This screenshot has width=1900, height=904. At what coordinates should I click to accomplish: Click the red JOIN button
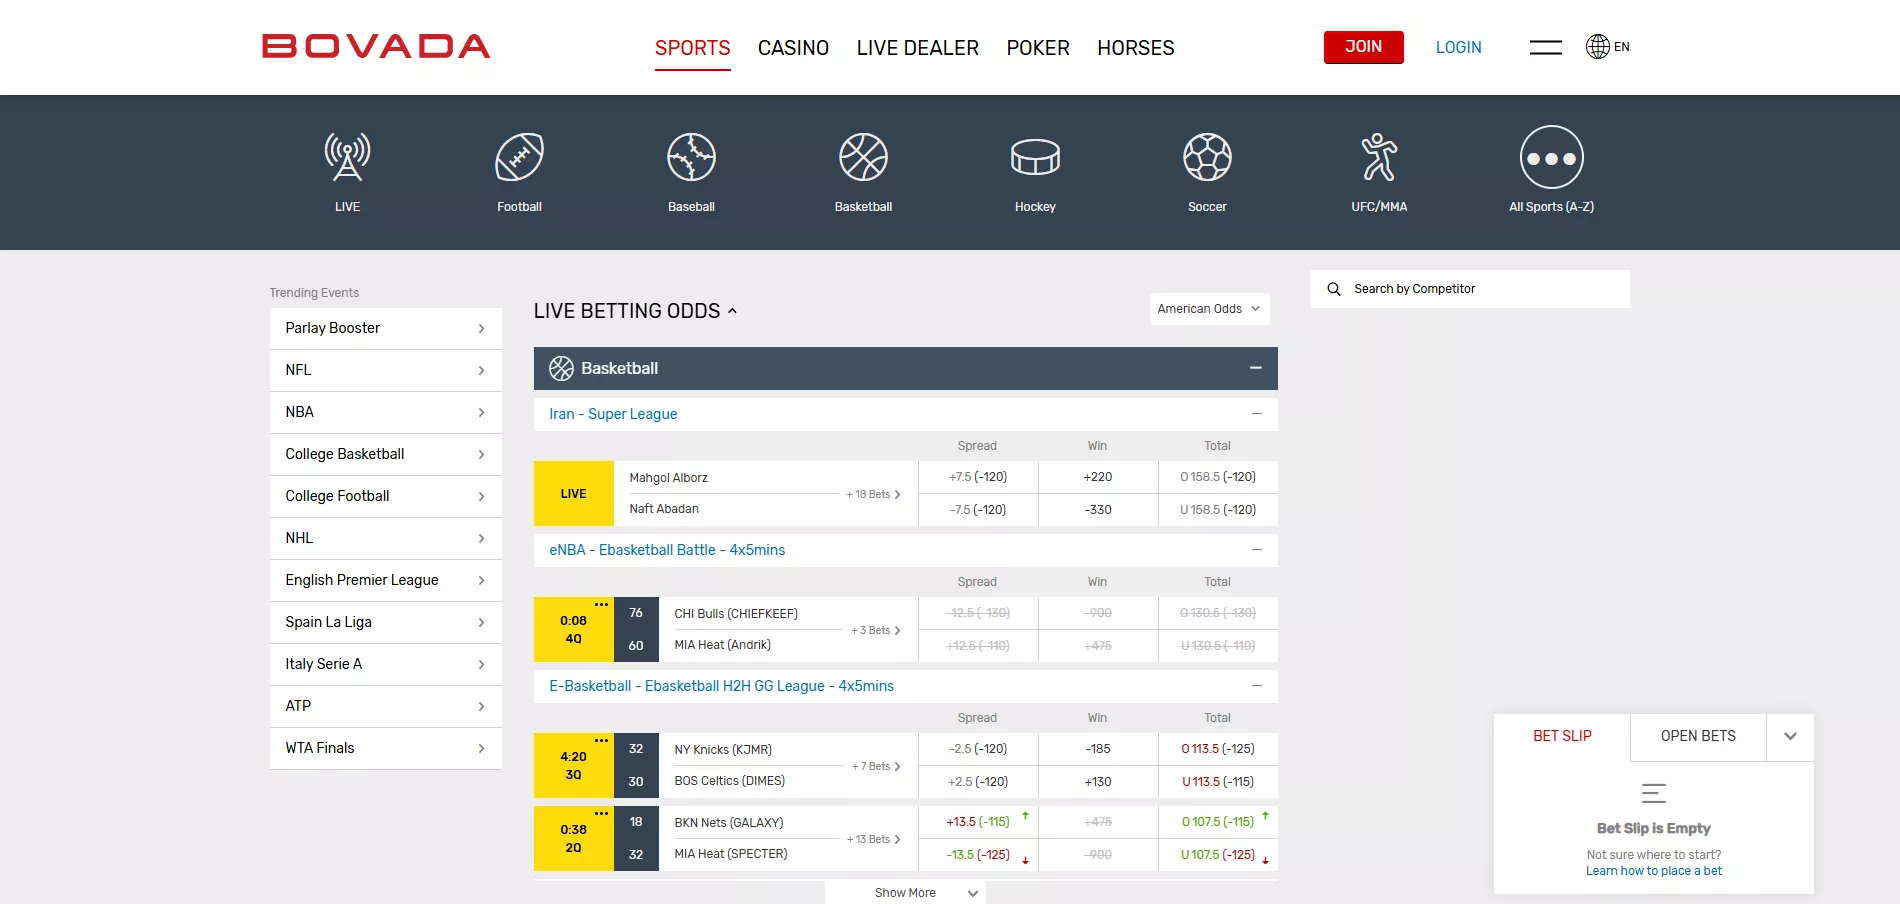pos(1363,47)
